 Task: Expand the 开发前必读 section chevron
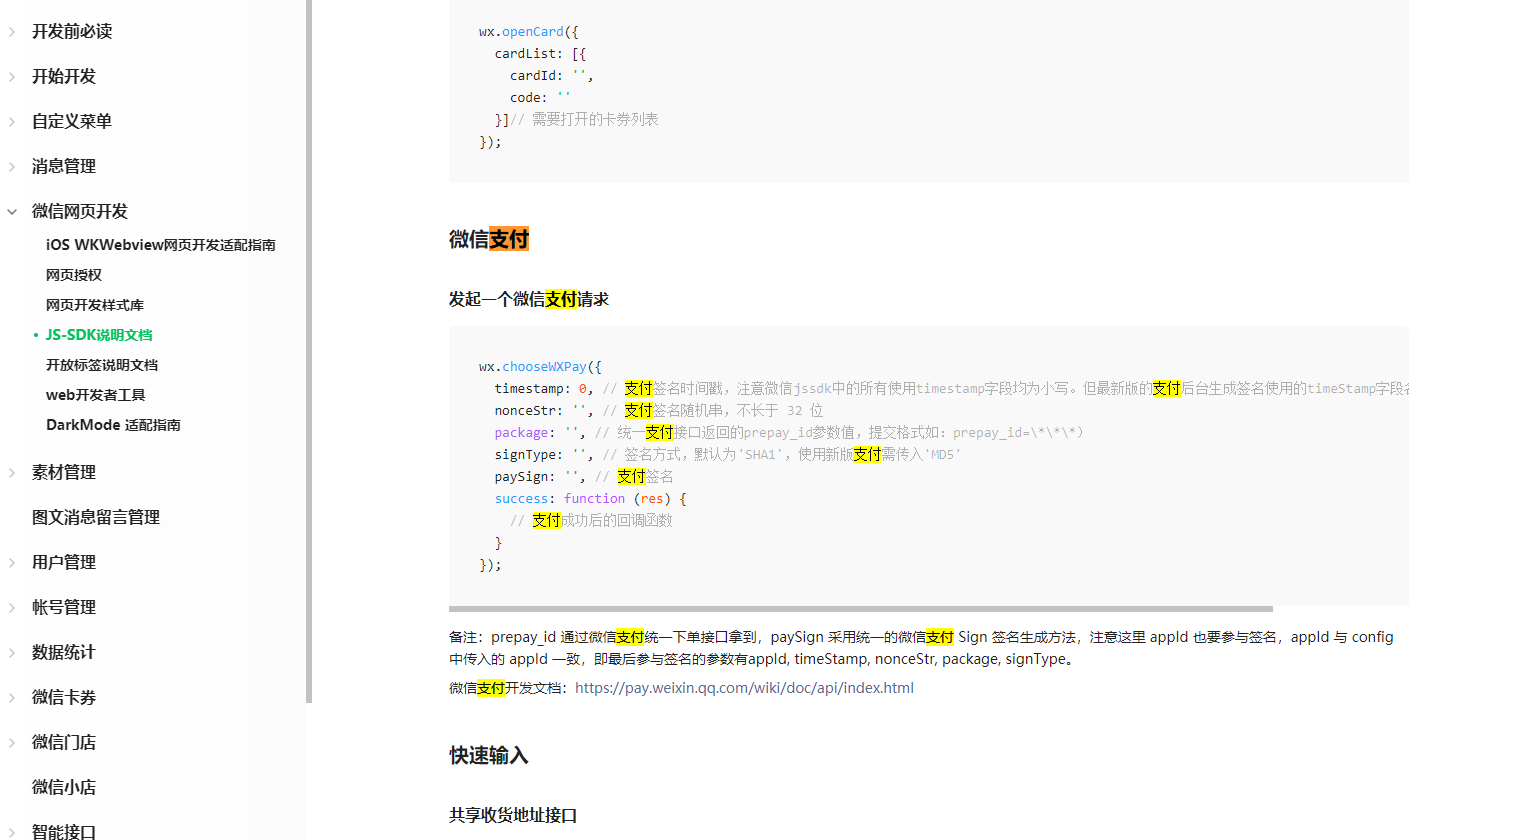coord(12,32)
